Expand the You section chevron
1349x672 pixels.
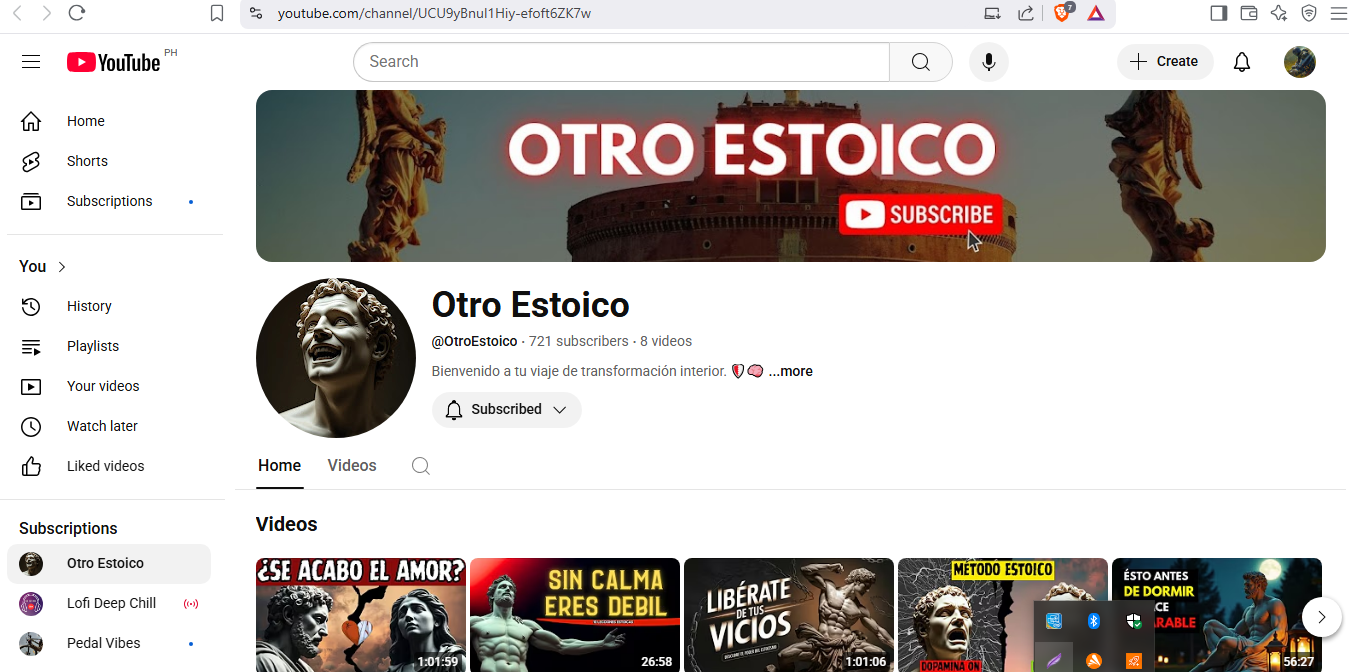62,267
